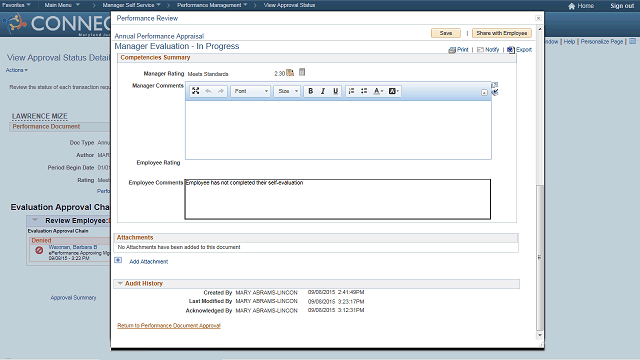640x360 pixels.
Task: Click Waxman, Barbara B approver link
Action: pos(73,247)
